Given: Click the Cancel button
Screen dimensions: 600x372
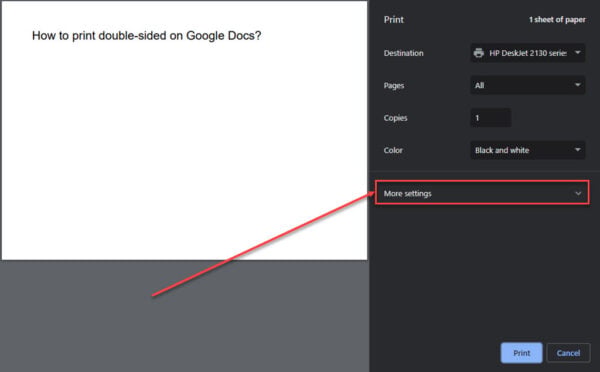Looking at the screenshot, I should [568, 353].
